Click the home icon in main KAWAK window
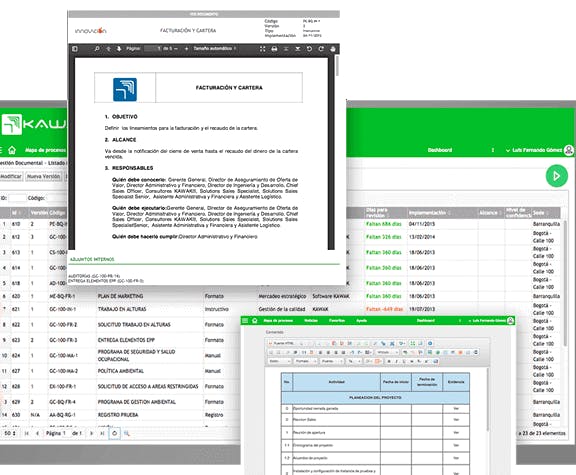 click(x=12, y=150)
